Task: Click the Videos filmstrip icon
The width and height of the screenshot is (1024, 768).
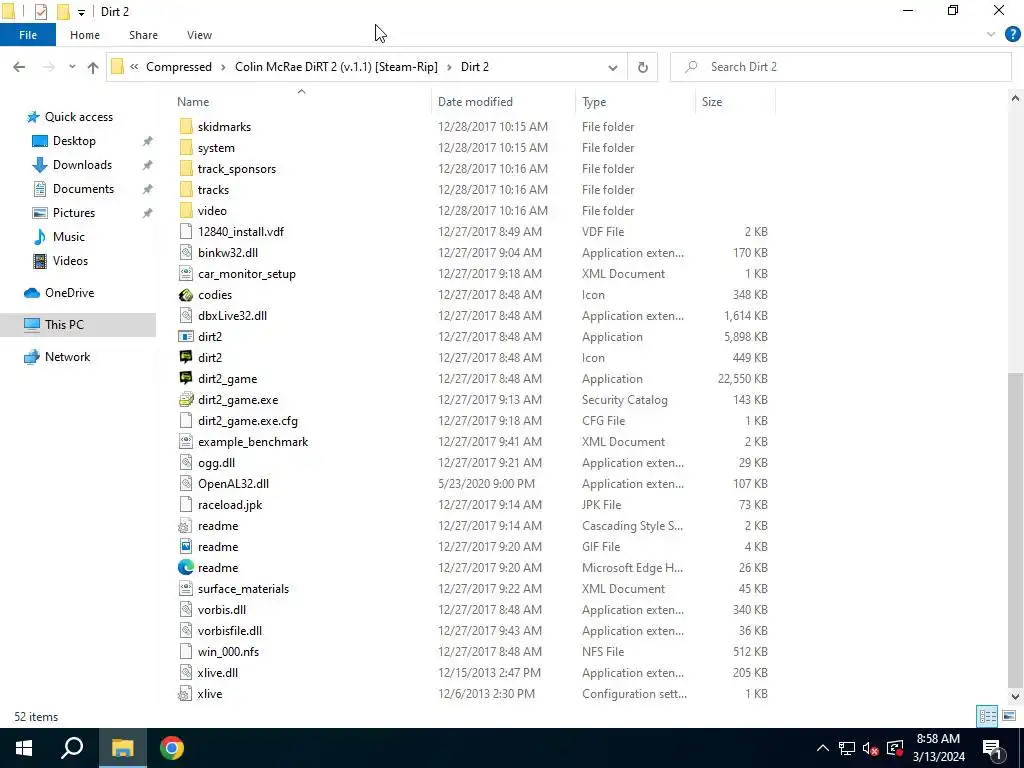Action: (x=40, y=261)
